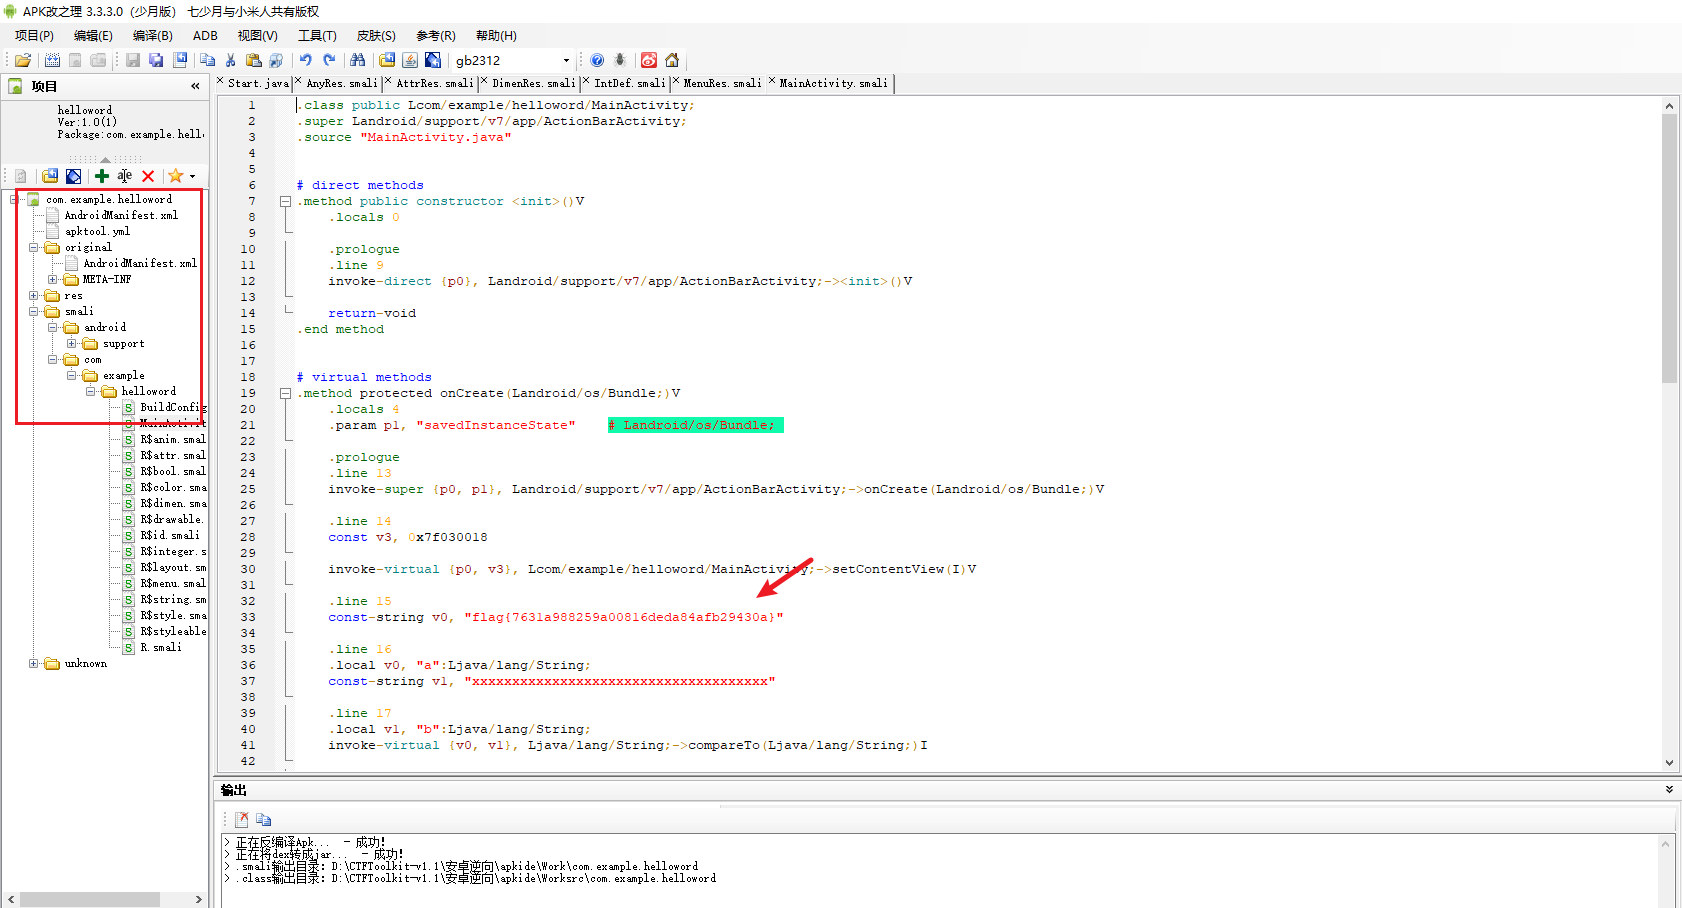Screen dimensions: 1682x908
Task: Click the home page icon
Action: 672,60
